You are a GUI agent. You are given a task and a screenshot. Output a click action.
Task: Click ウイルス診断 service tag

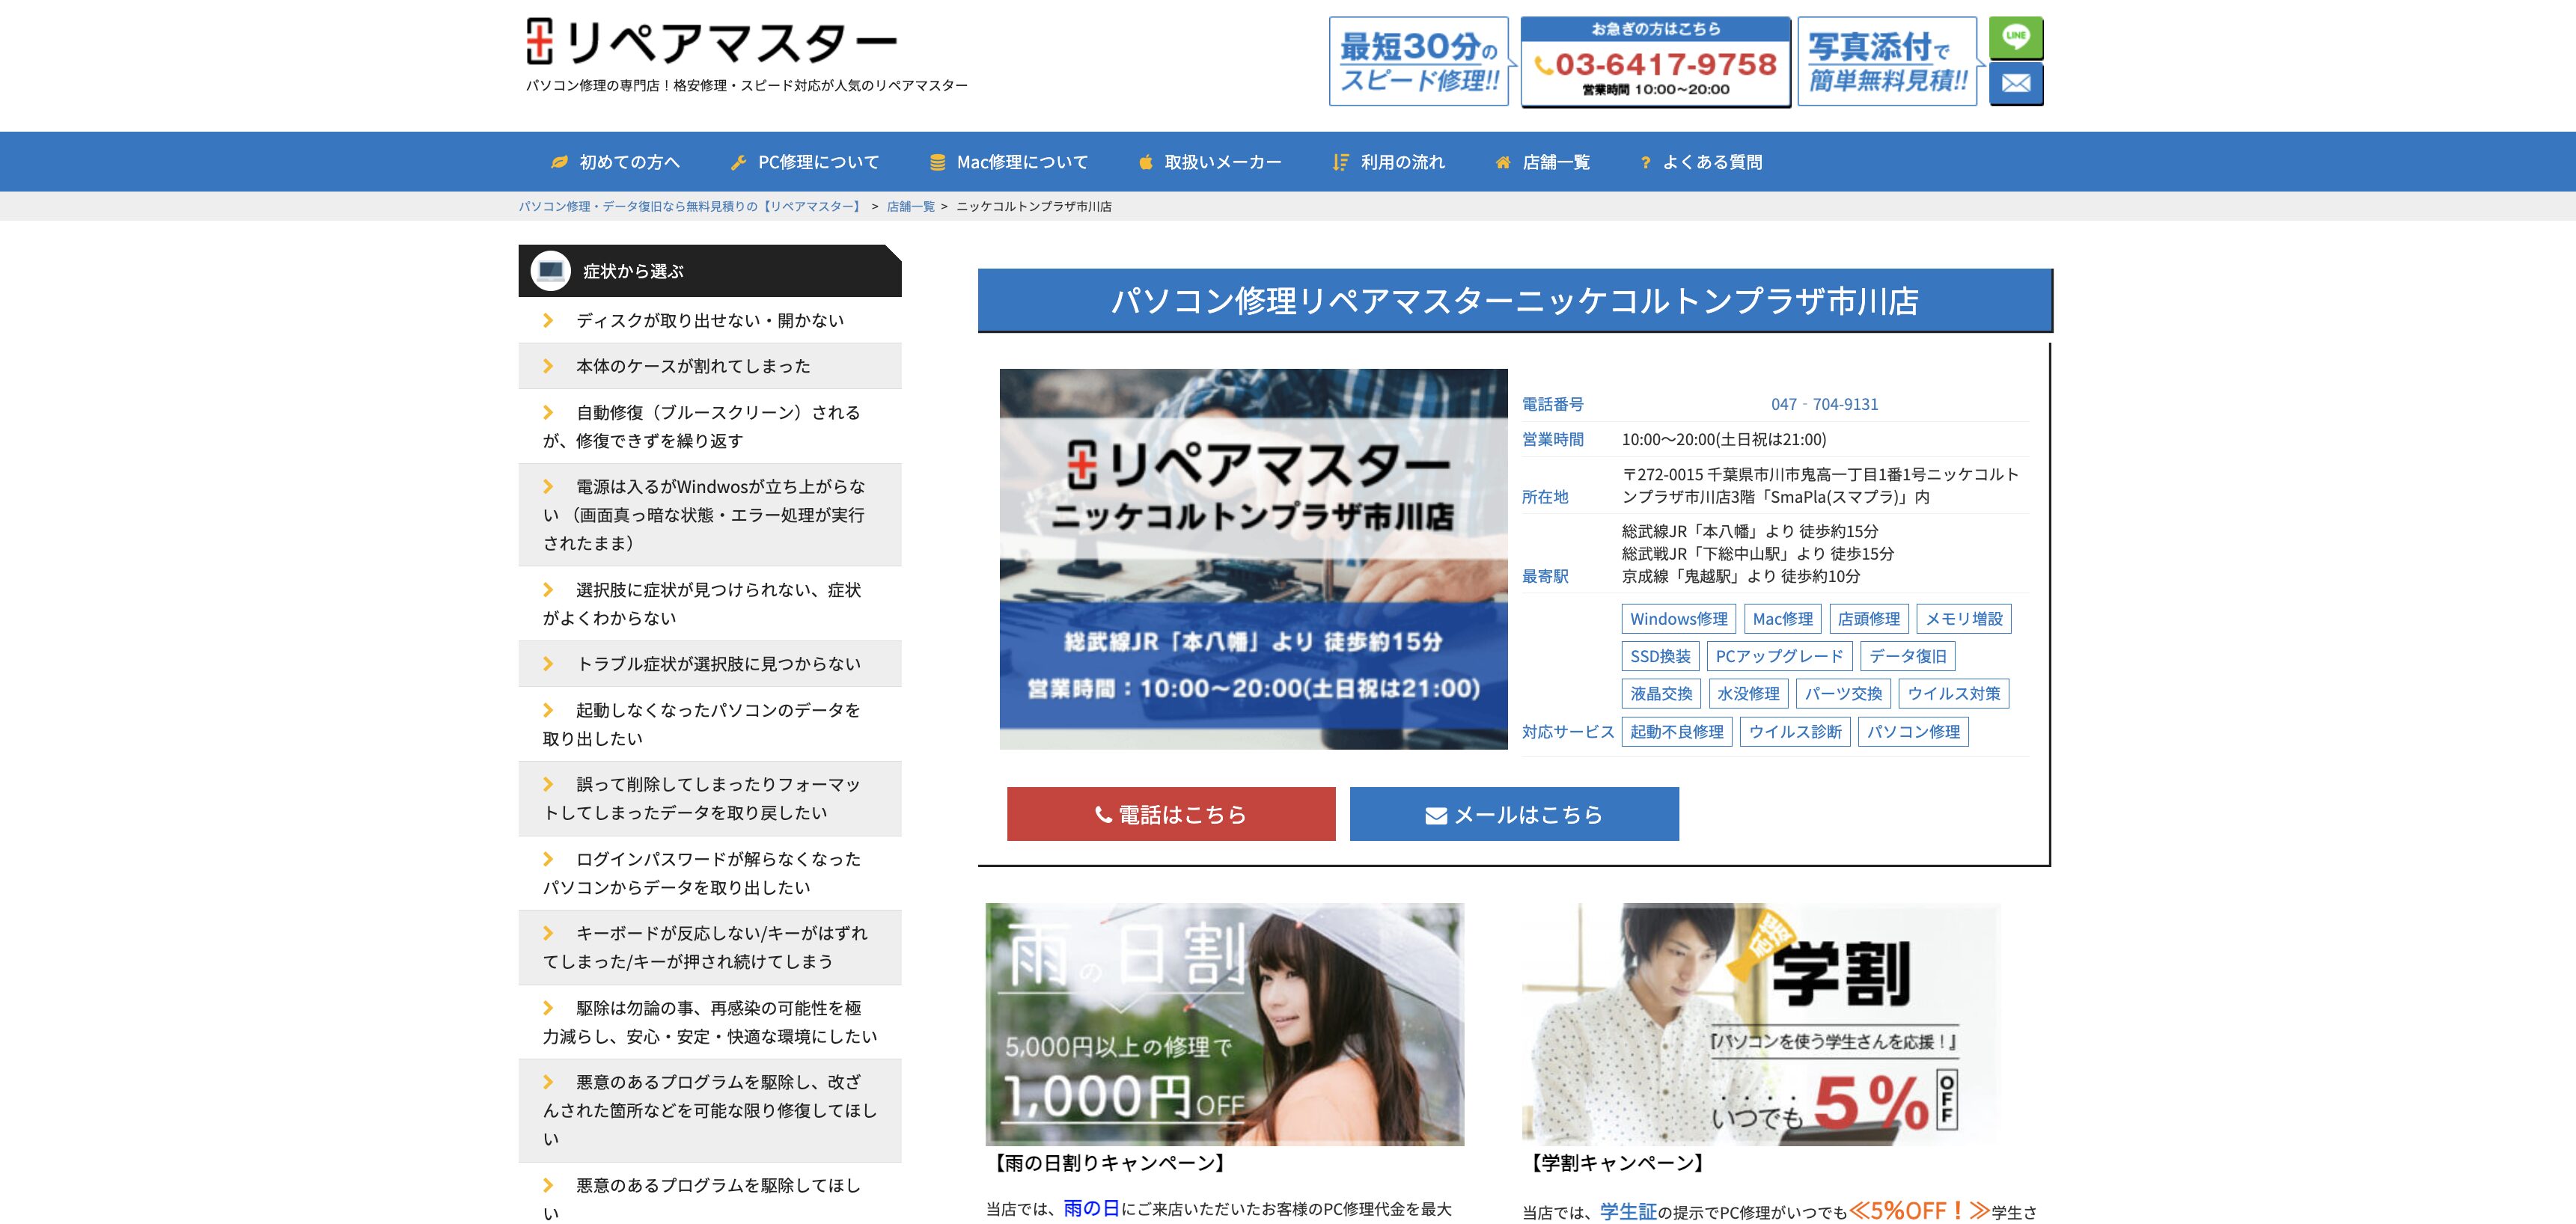(x=1795, y=732)
